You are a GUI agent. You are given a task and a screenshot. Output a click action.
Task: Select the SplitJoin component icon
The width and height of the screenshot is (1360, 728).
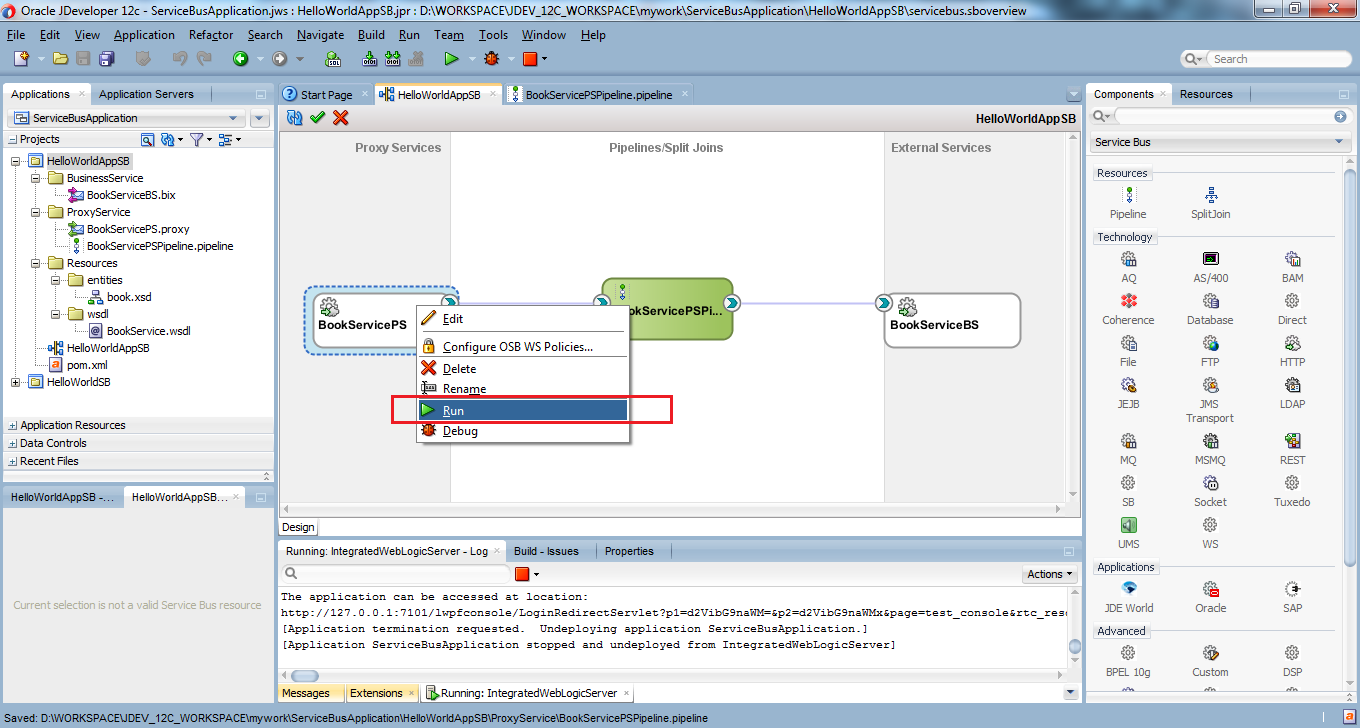coord(1211,195)
